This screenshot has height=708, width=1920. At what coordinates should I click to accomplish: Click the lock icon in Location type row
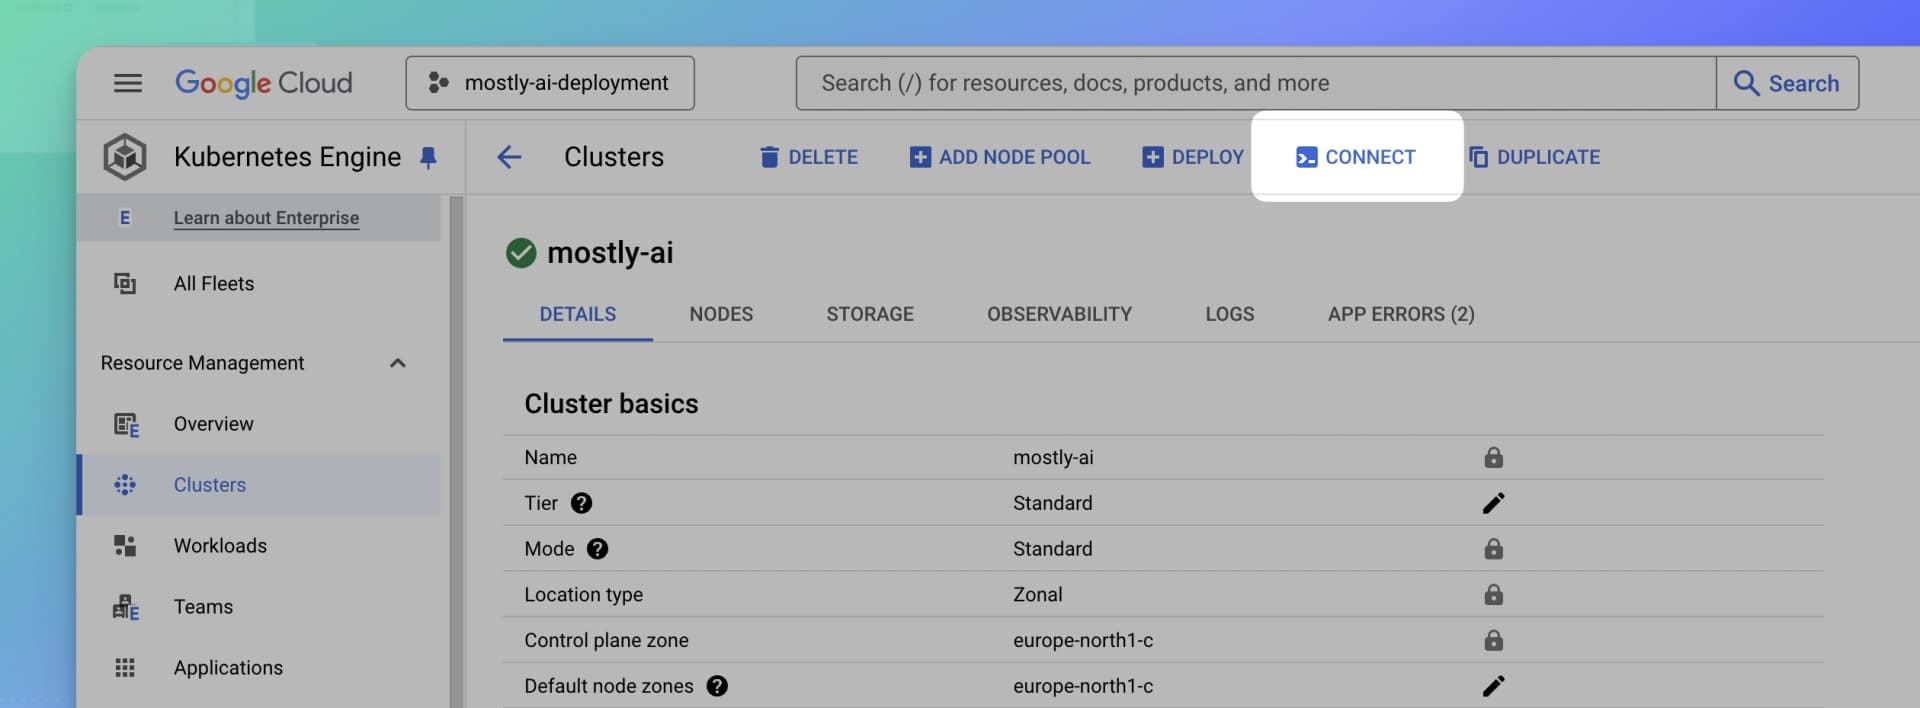(x=1494, y=594)
